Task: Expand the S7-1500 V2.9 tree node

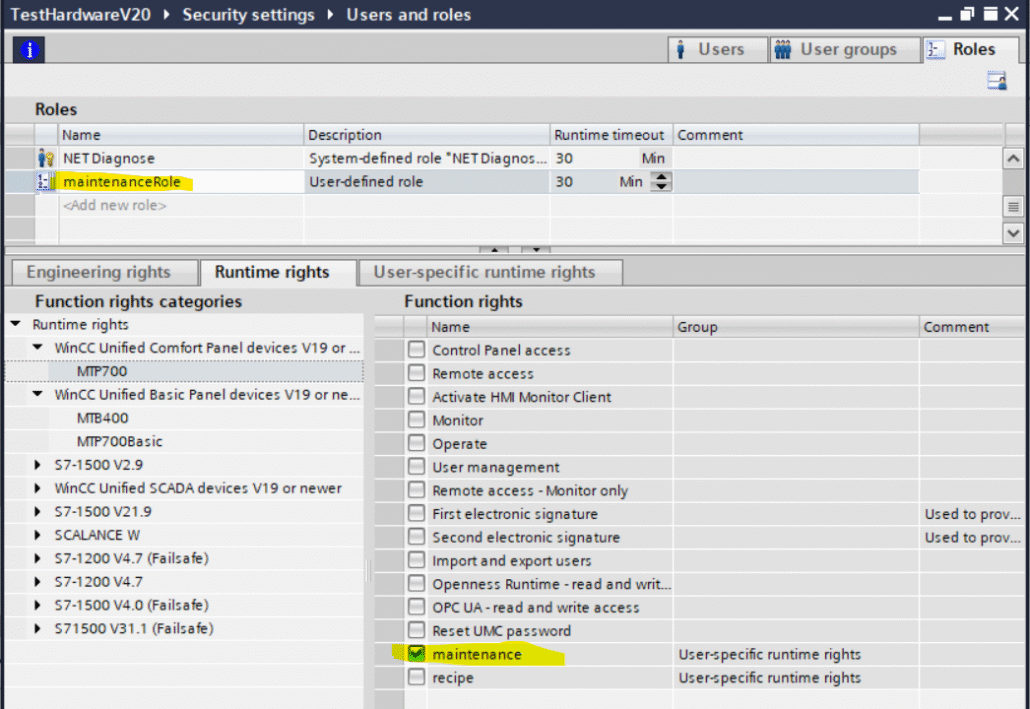Action: [39, 465]
